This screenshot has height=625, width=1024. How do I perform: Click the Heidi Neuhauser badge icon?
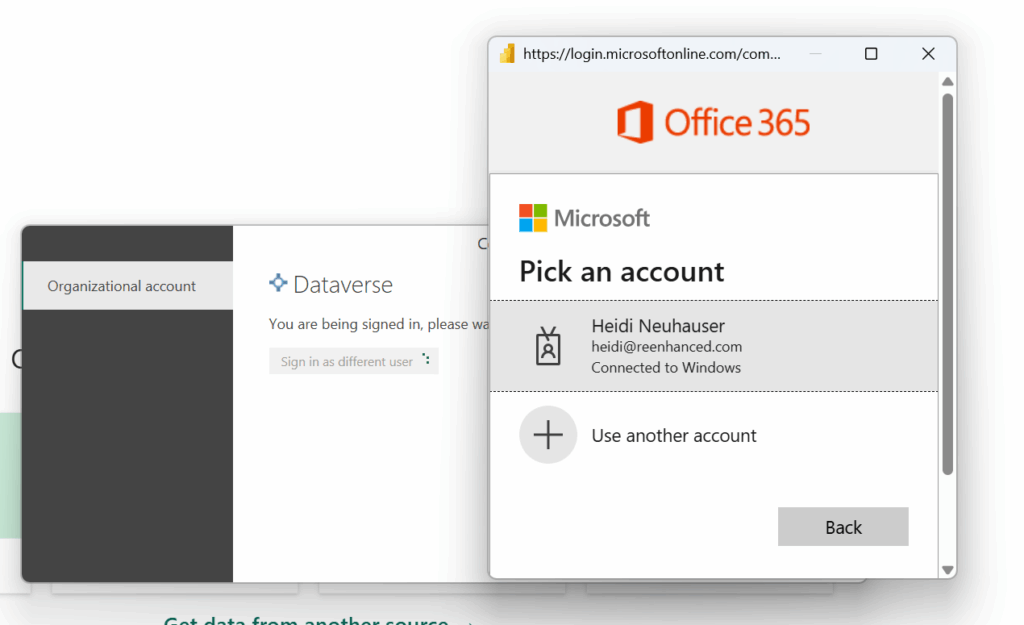pyautogui.click(x=548, y=346)
